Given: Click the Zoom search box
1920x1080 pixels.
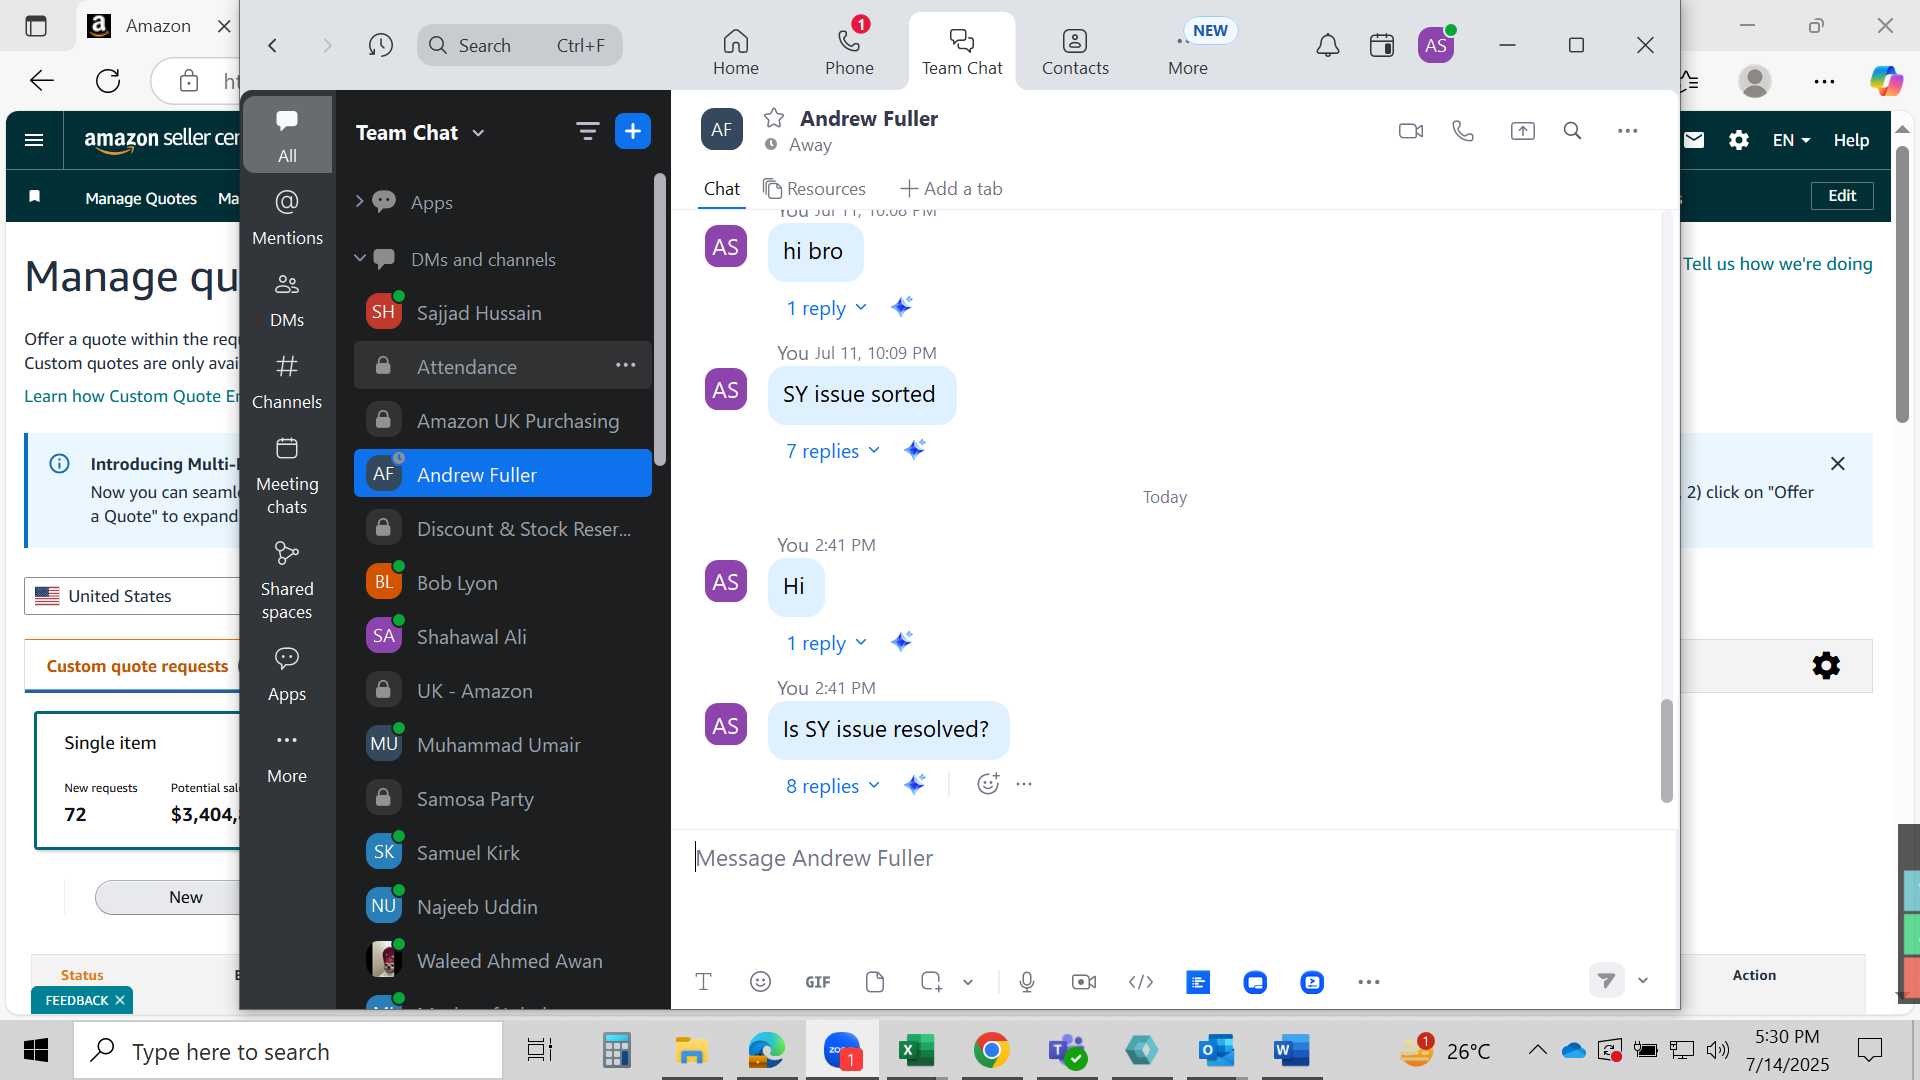Looking at the screenshot, I should [x=519, y=45].
